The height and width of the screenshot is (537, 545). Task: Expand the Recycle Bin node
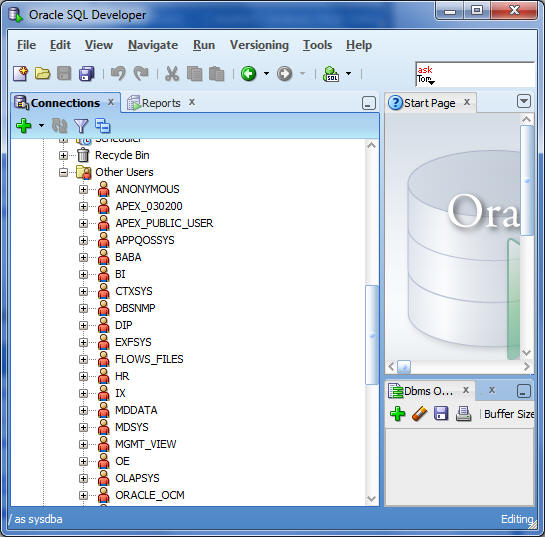63,155
